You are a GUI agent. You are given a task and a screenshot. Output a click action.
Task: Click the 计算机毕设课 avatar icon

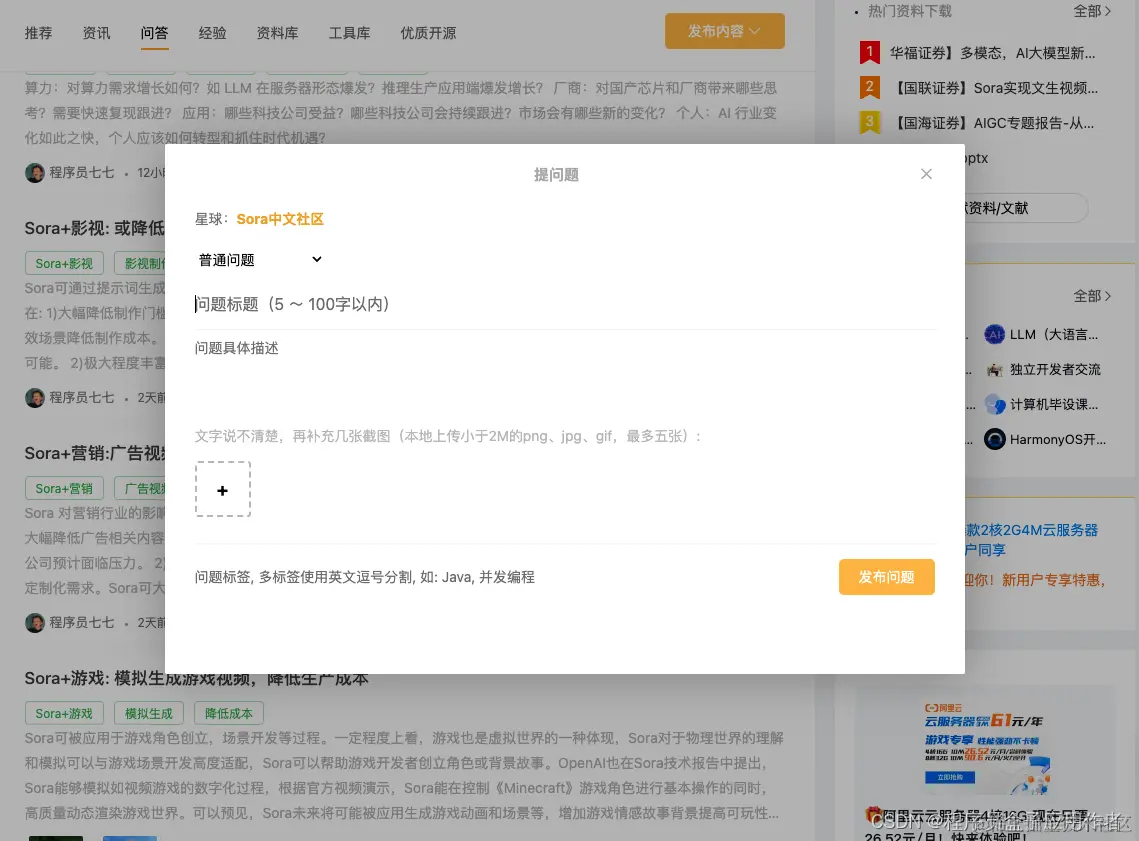point(994,405)
